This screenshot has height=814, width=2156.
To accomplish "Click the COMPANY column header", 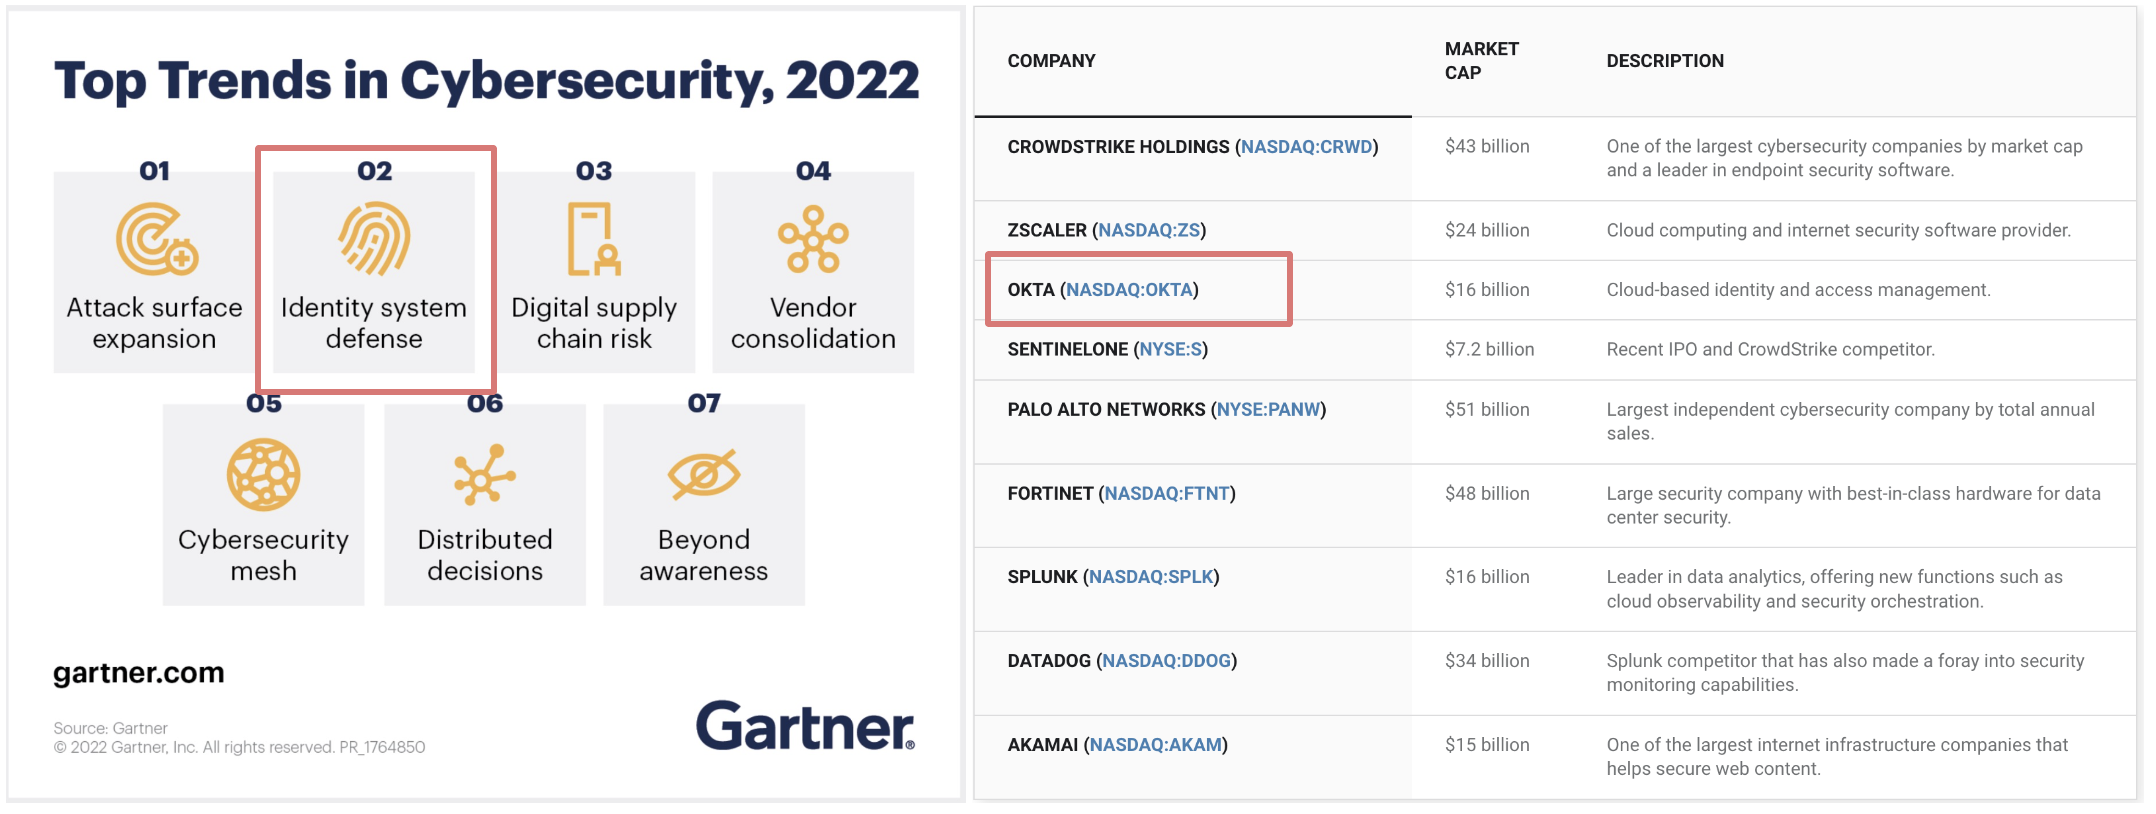I will coord(1051,61).
